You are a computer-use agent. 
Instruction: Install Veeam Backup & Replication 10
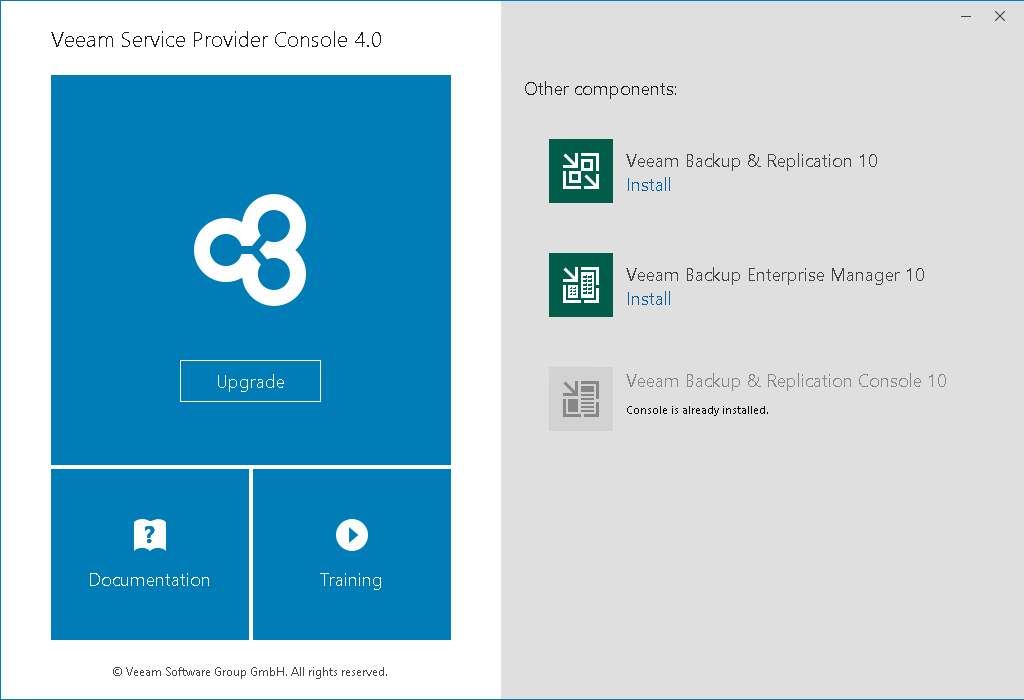tap(648, 185)
